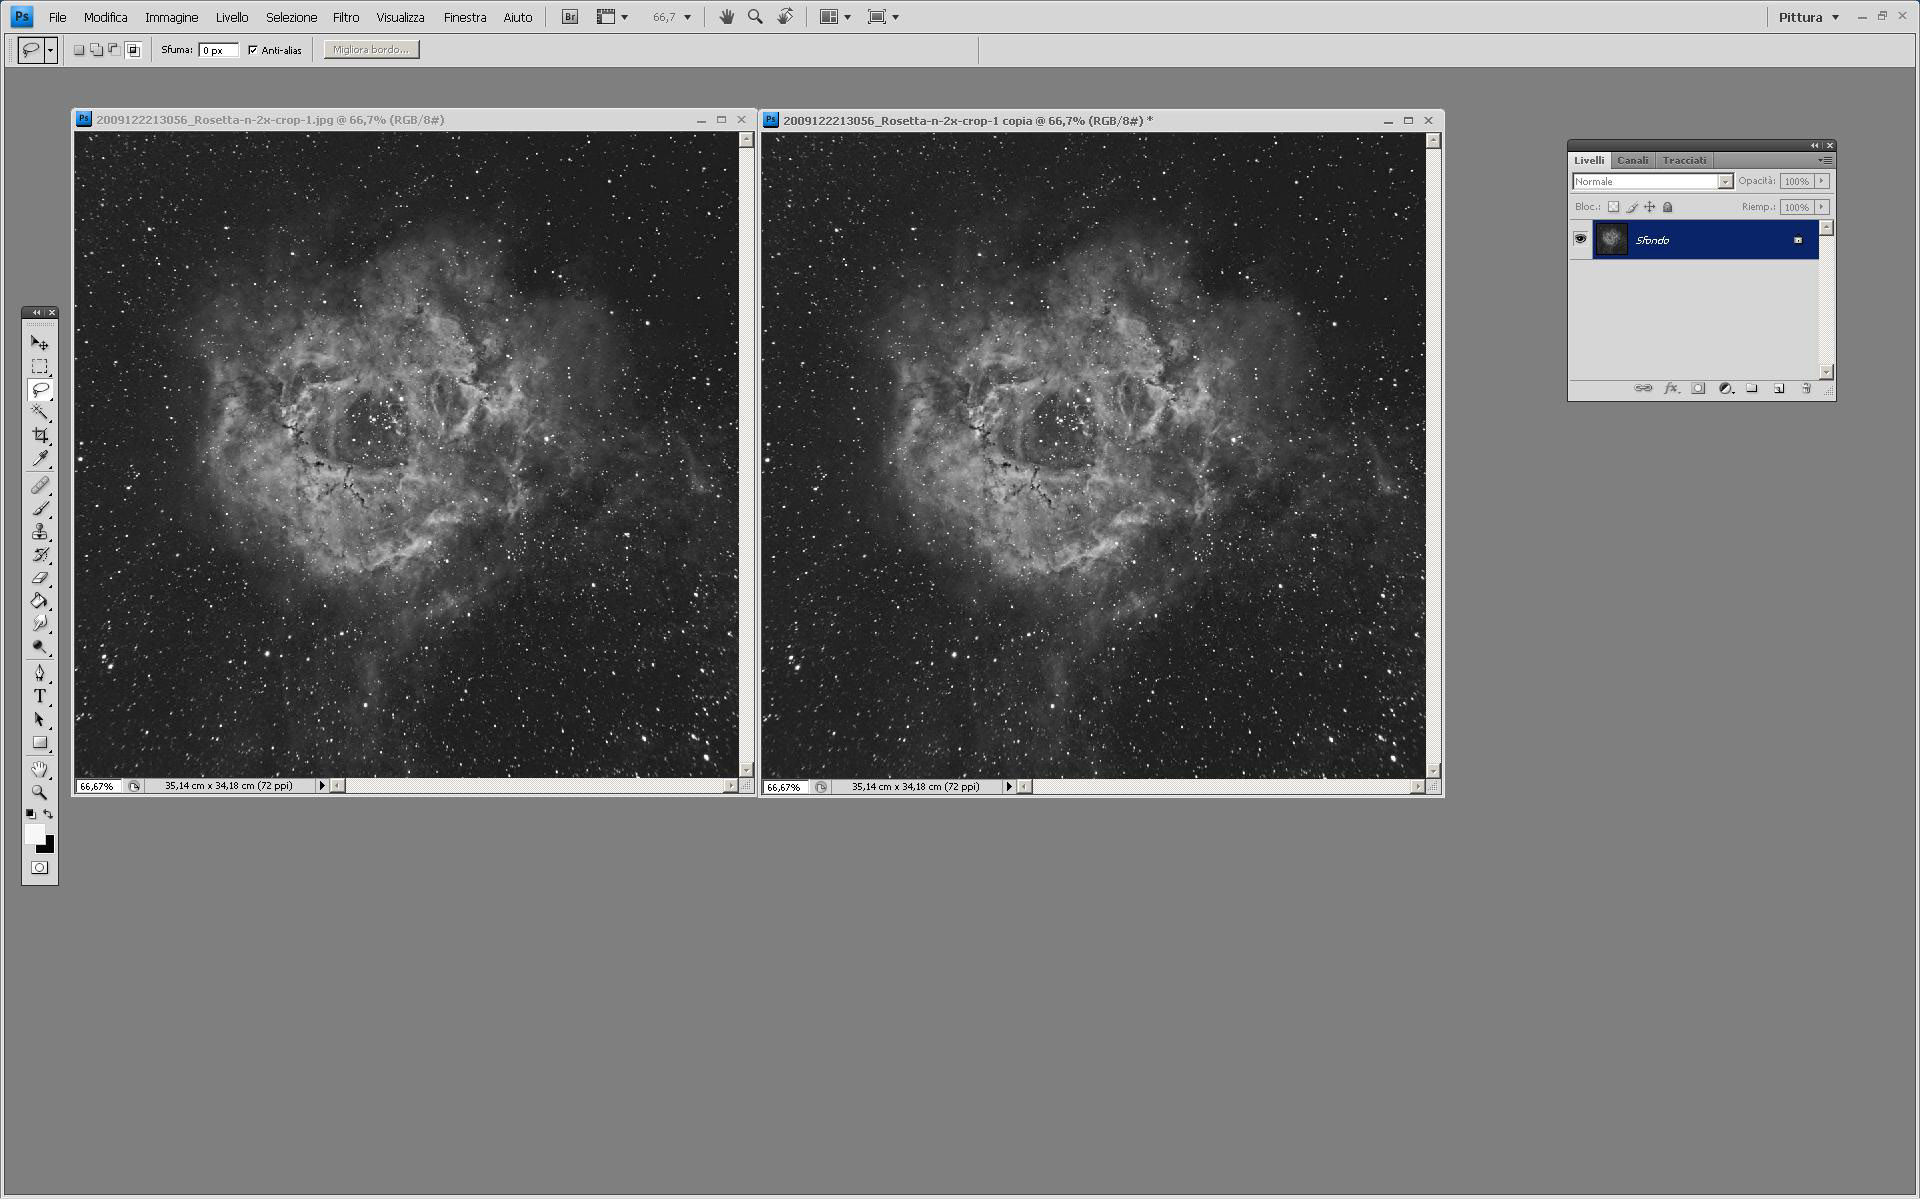Click the Zoom tool in application bar
The width and height of the screenshot is (1920, 1200).
(x=756, y=17)
